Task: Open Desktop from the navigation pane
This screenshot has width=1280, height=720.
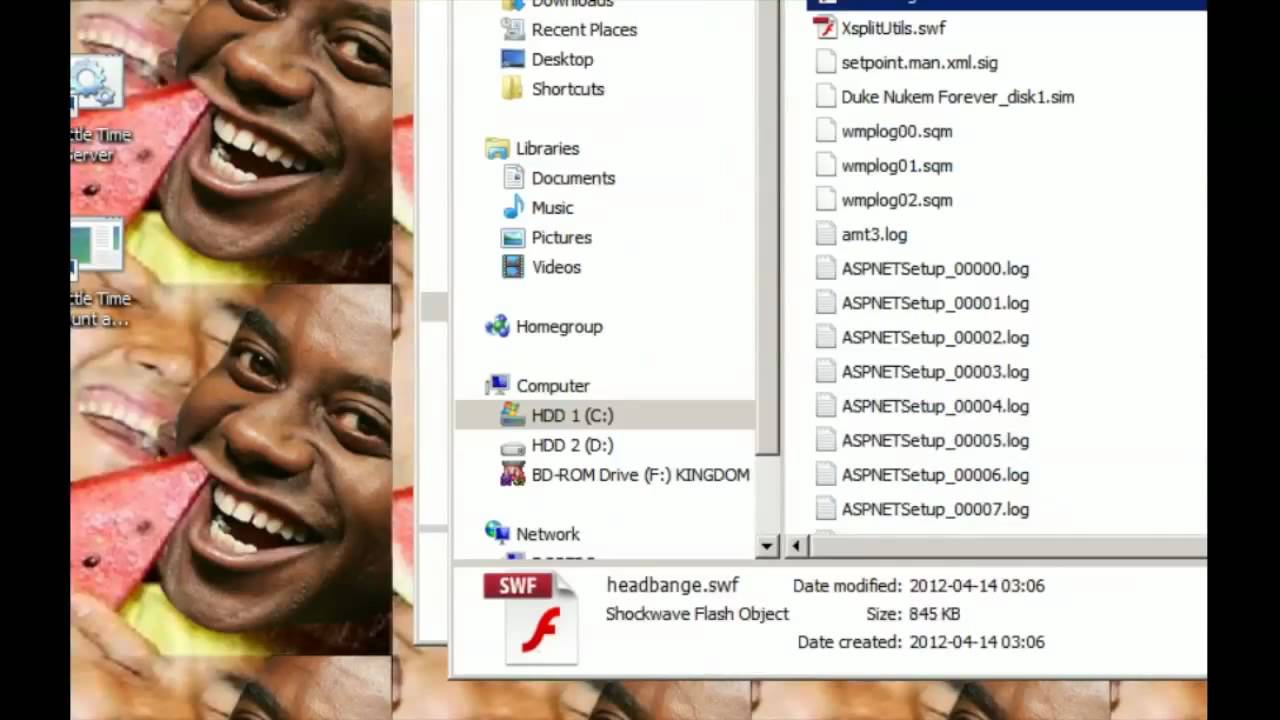Action: point(562,59)
